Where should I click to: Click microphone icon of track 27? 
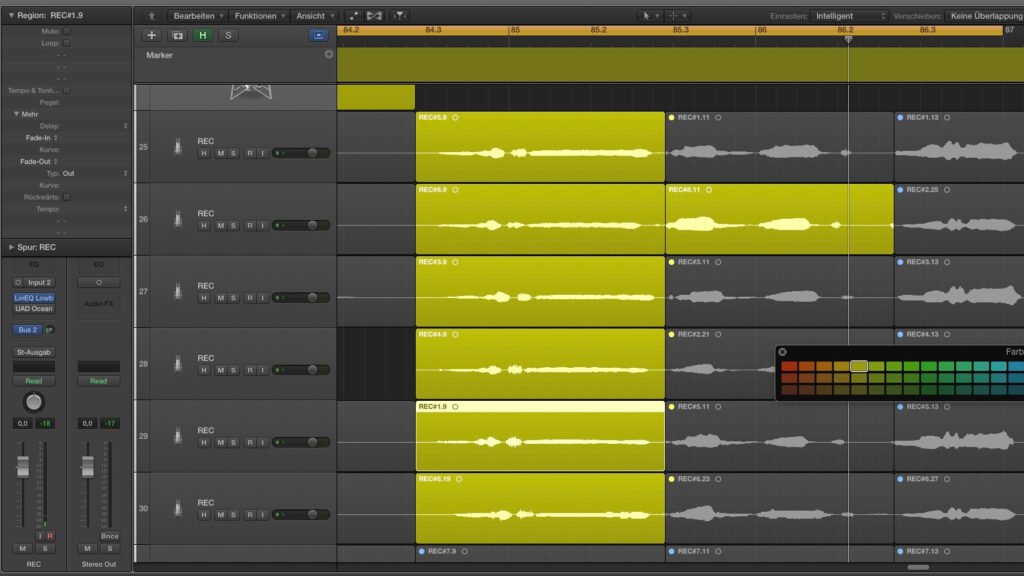[x=178, y=292]
